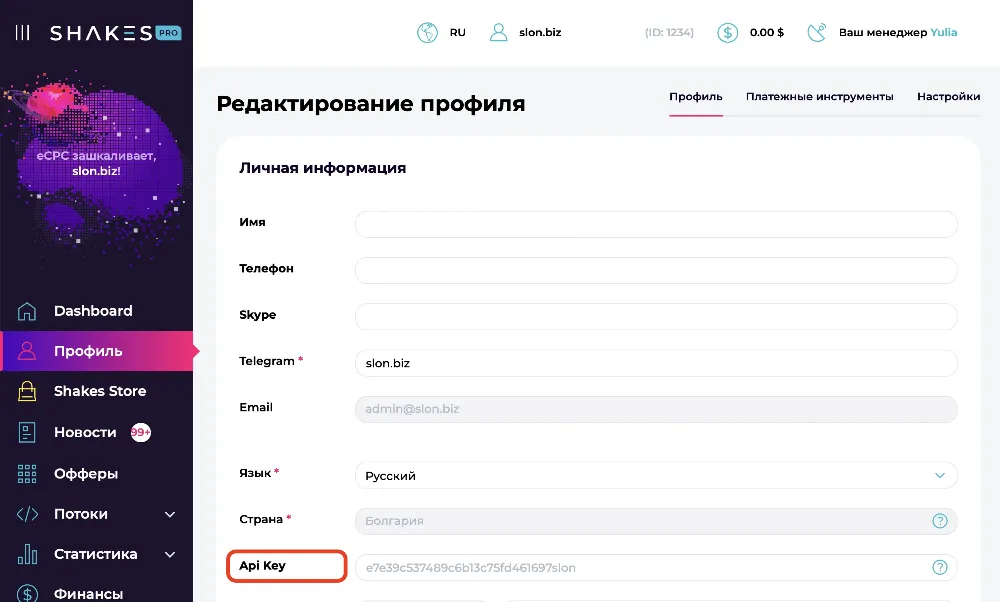Click the help icon in the Api Key field
Image resolution: width=1000 pixels, height=602 pixels.
940,568
